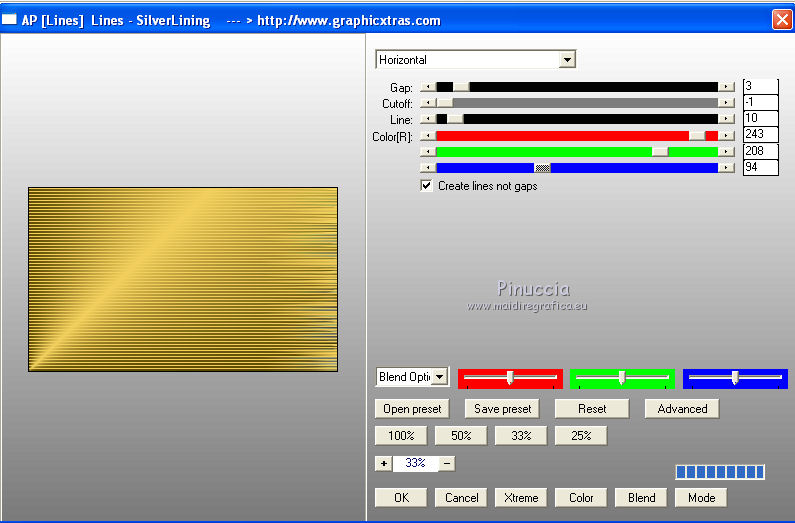This screenshot has height=523, width=795.
Task: Zoom in with the plus button
Action: [384, 463]
